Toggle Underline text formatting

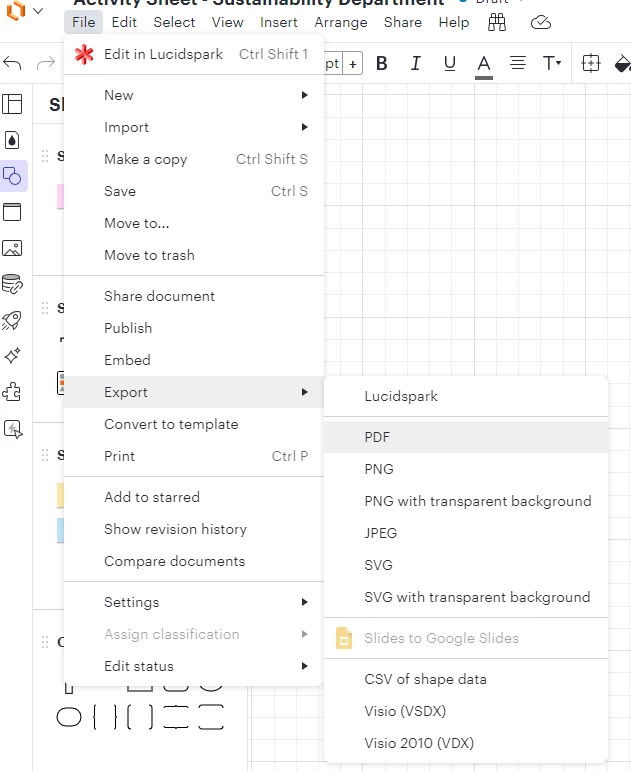pos(450,63)
